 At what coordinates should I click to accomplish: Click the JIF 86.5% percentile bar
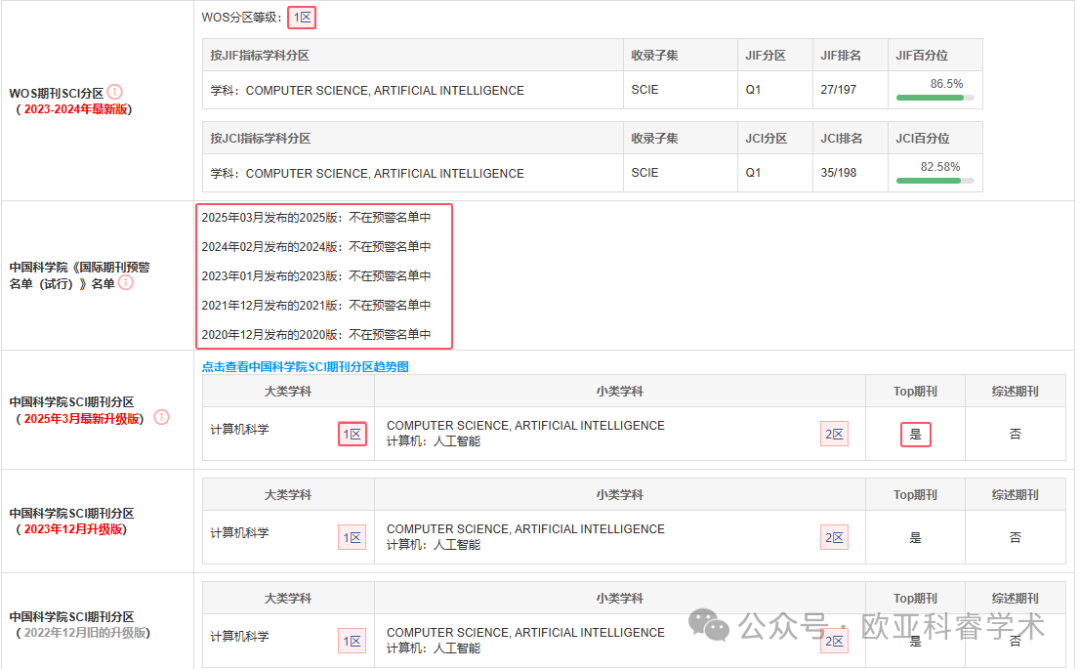tap(935, 98)
